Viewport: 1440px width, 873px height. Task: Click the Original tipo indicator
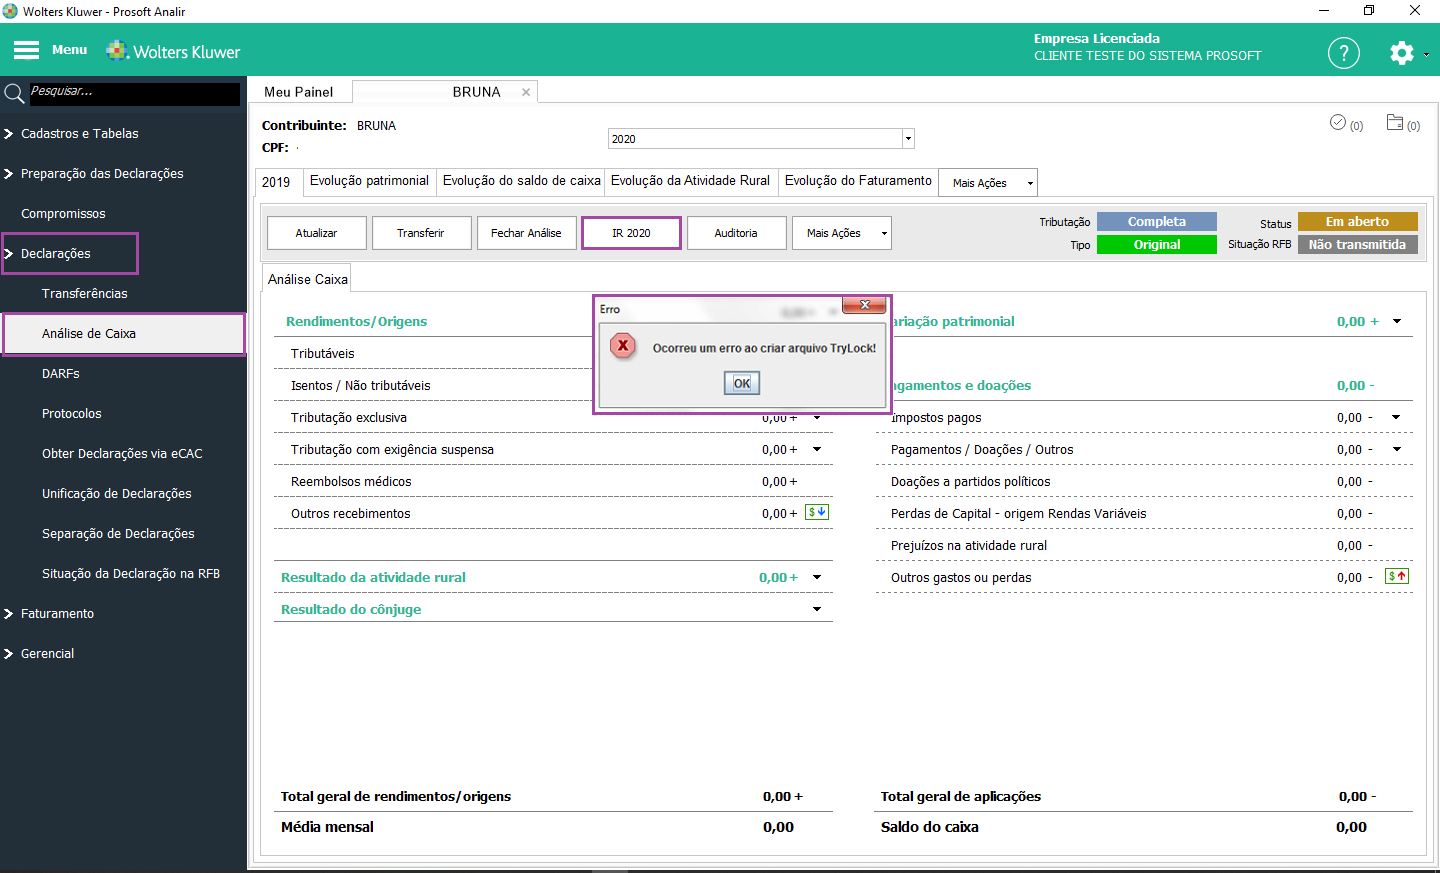[1157, 245]
